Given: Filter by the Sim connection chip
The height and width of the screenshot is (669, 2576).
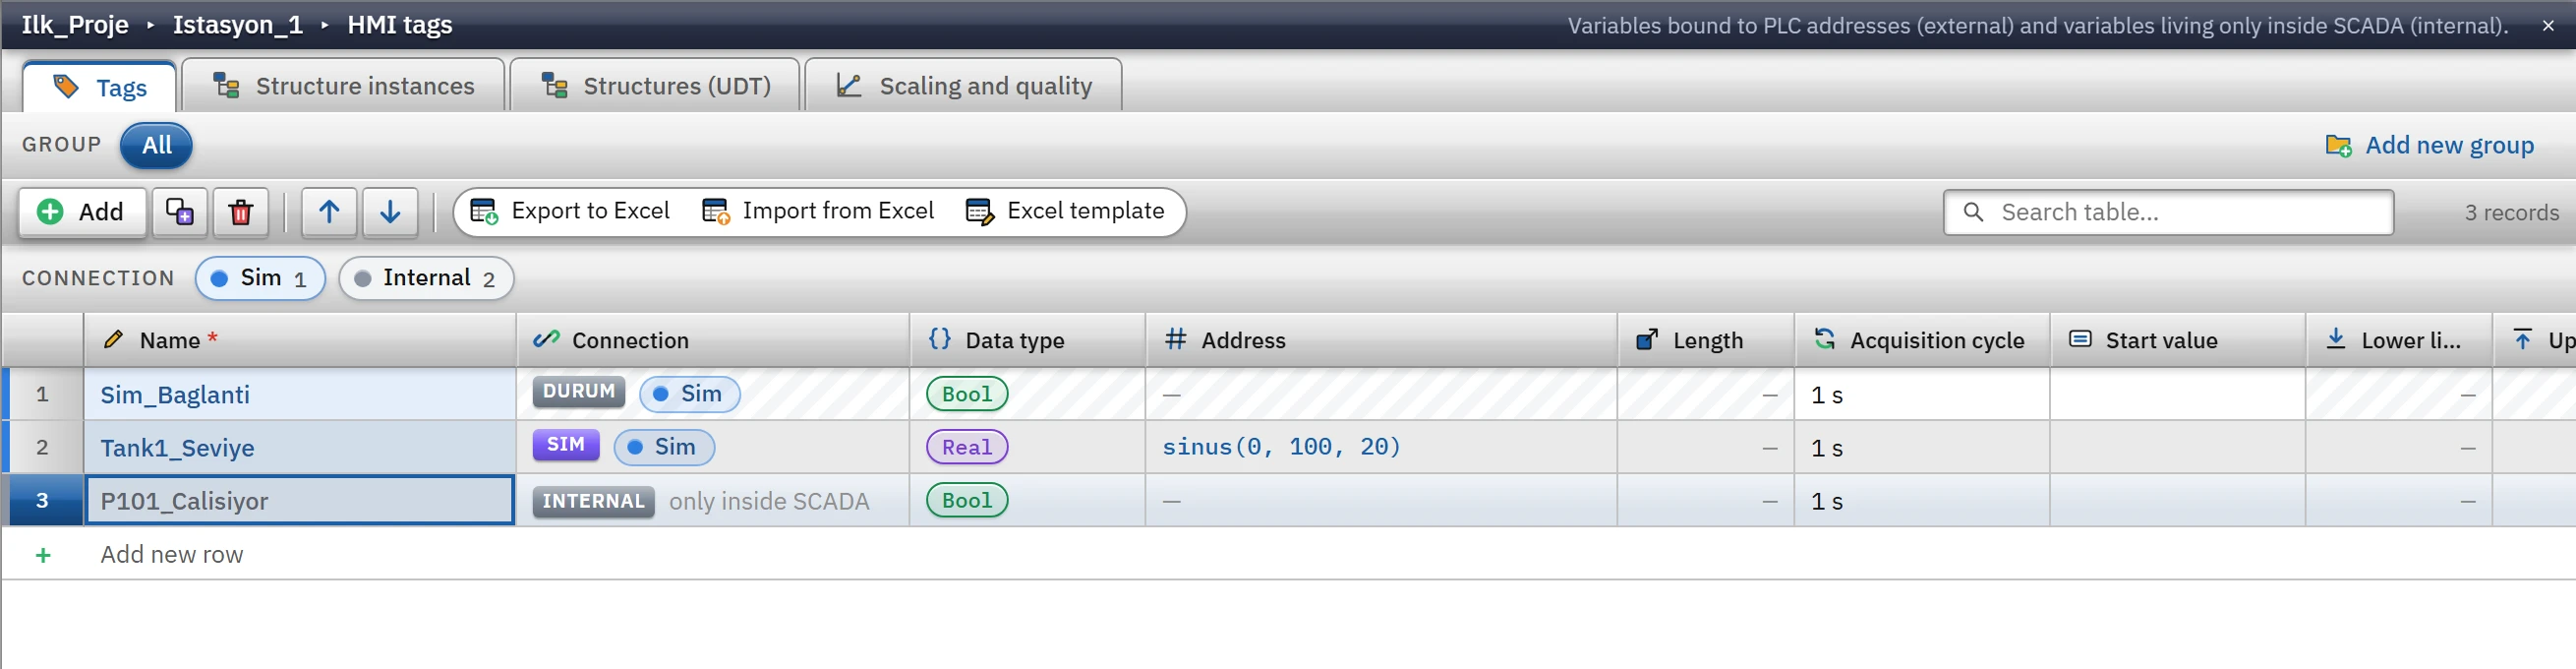Looking at the screenshot, I should [260, 278].
